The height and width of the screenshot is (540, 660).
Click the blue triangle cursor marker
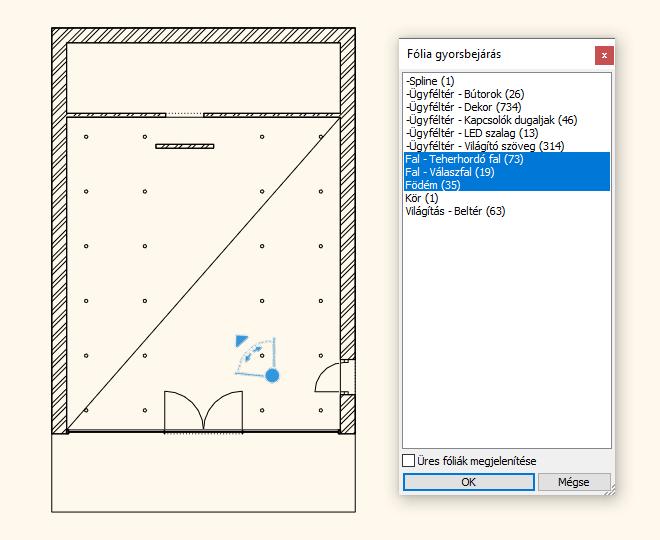241,340
